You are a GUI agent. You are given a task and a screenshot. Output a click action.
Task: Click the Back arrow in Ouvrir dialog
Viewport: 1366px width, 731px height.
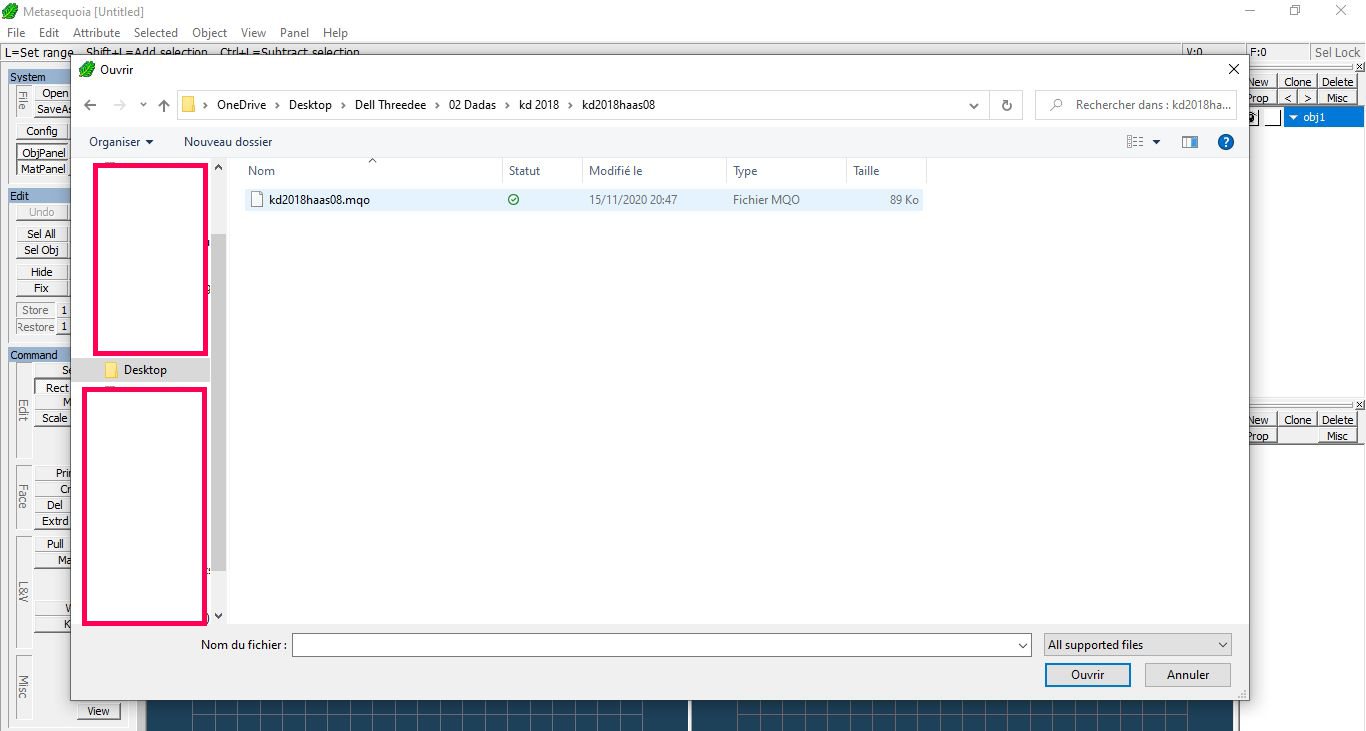point(90,105)
